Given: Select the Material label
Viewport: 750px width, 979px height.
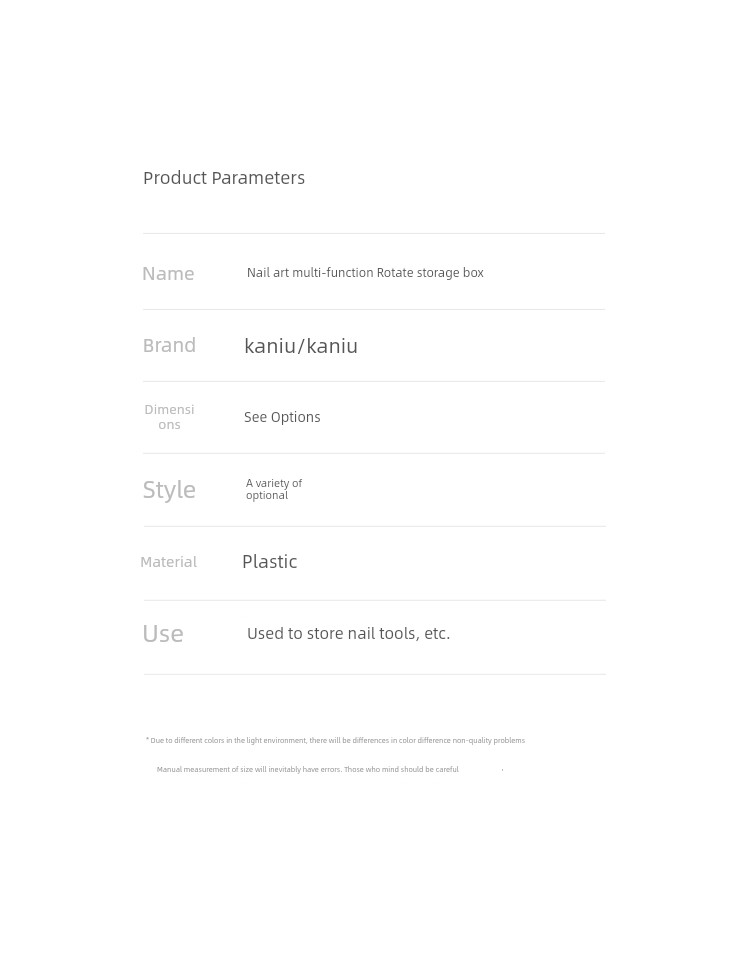Looking at the screenshot, I should point(169,562).
